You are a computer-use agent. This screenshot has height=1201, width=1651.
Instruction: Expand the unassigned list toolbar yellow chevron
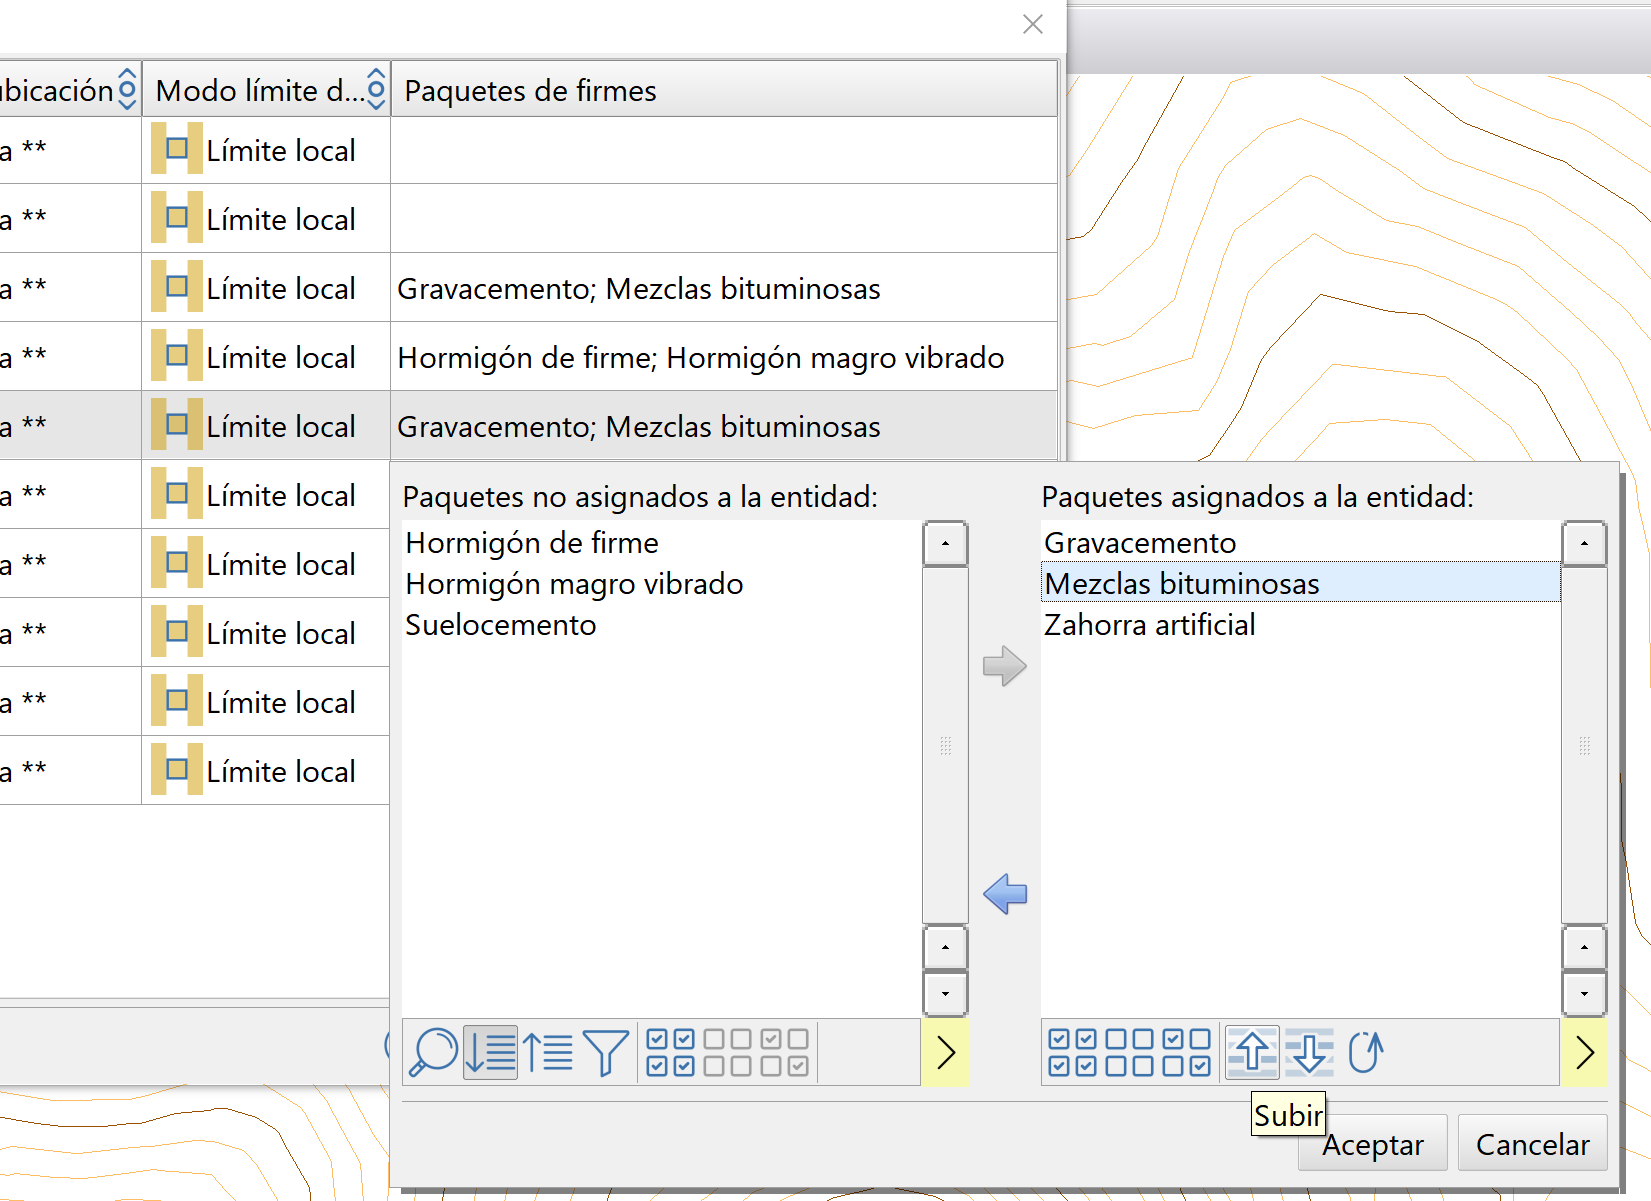pyautogui.click(x=945, y=1052)
